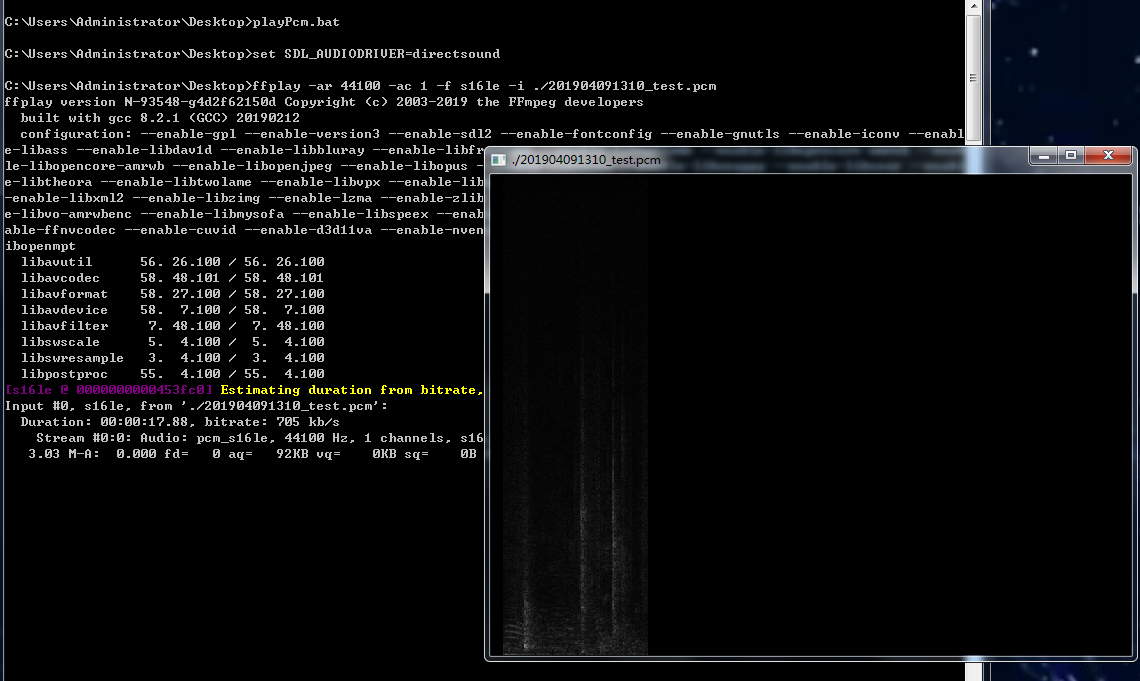The width and height of the screenshot is (1140, 681).
Task: Click the yellow 'Estimating duration from bitrate' warning
Action: point(350,389)
